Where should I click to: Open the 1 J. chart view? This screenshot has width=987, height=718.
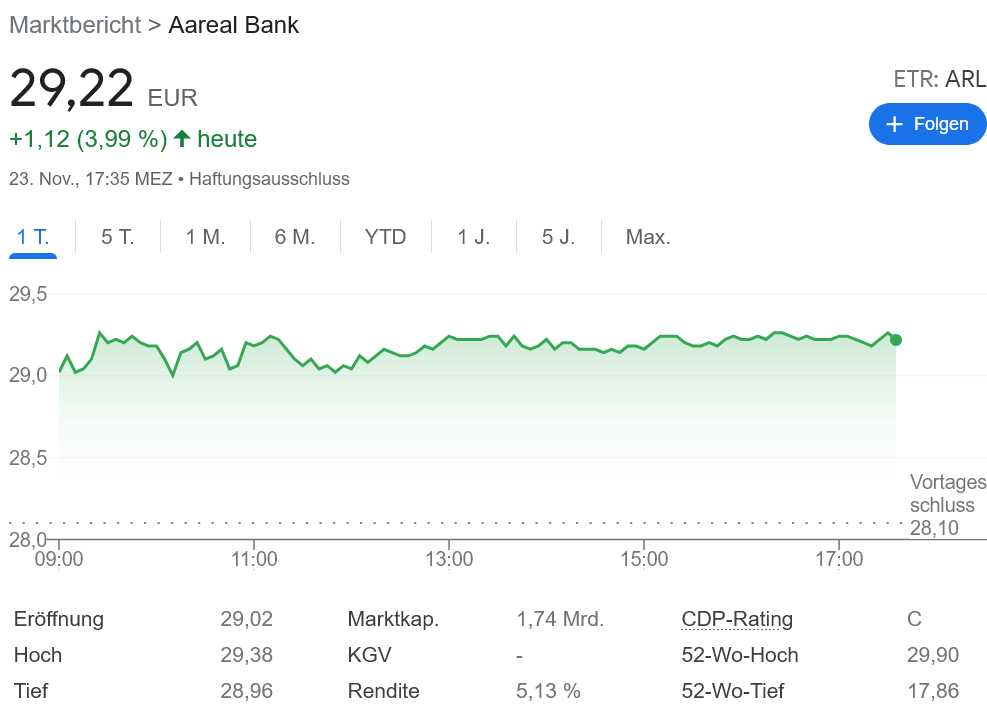(x=472, y=237)
